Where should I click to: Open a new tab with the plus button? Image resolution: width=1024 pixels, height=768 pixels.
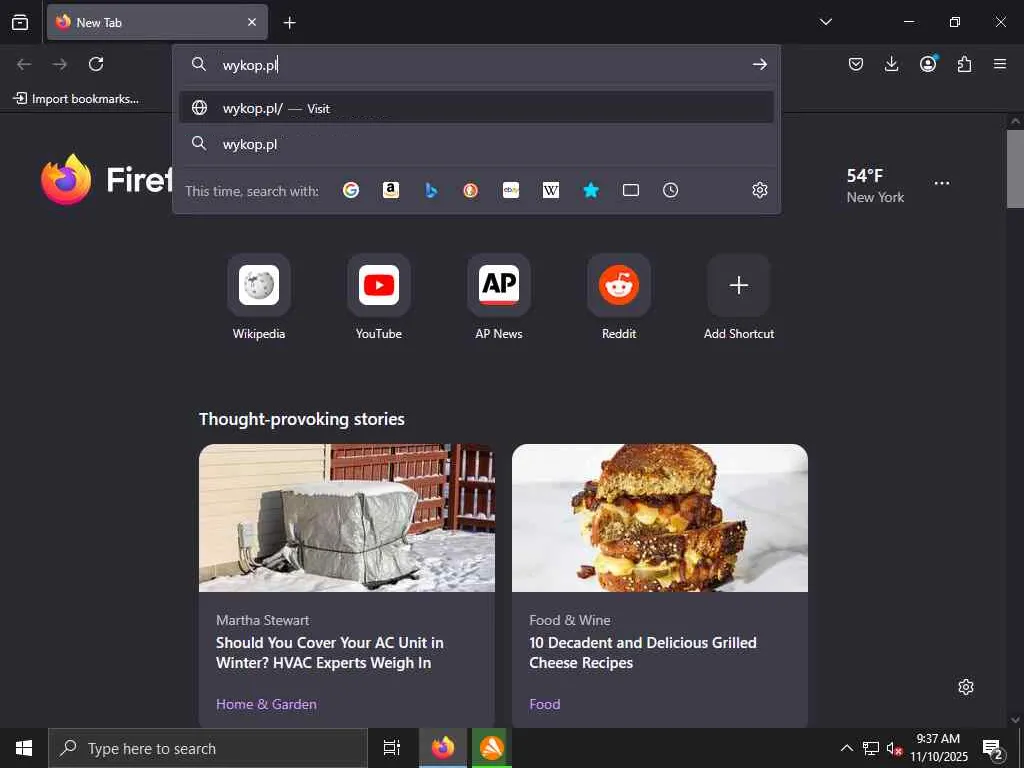289,23
